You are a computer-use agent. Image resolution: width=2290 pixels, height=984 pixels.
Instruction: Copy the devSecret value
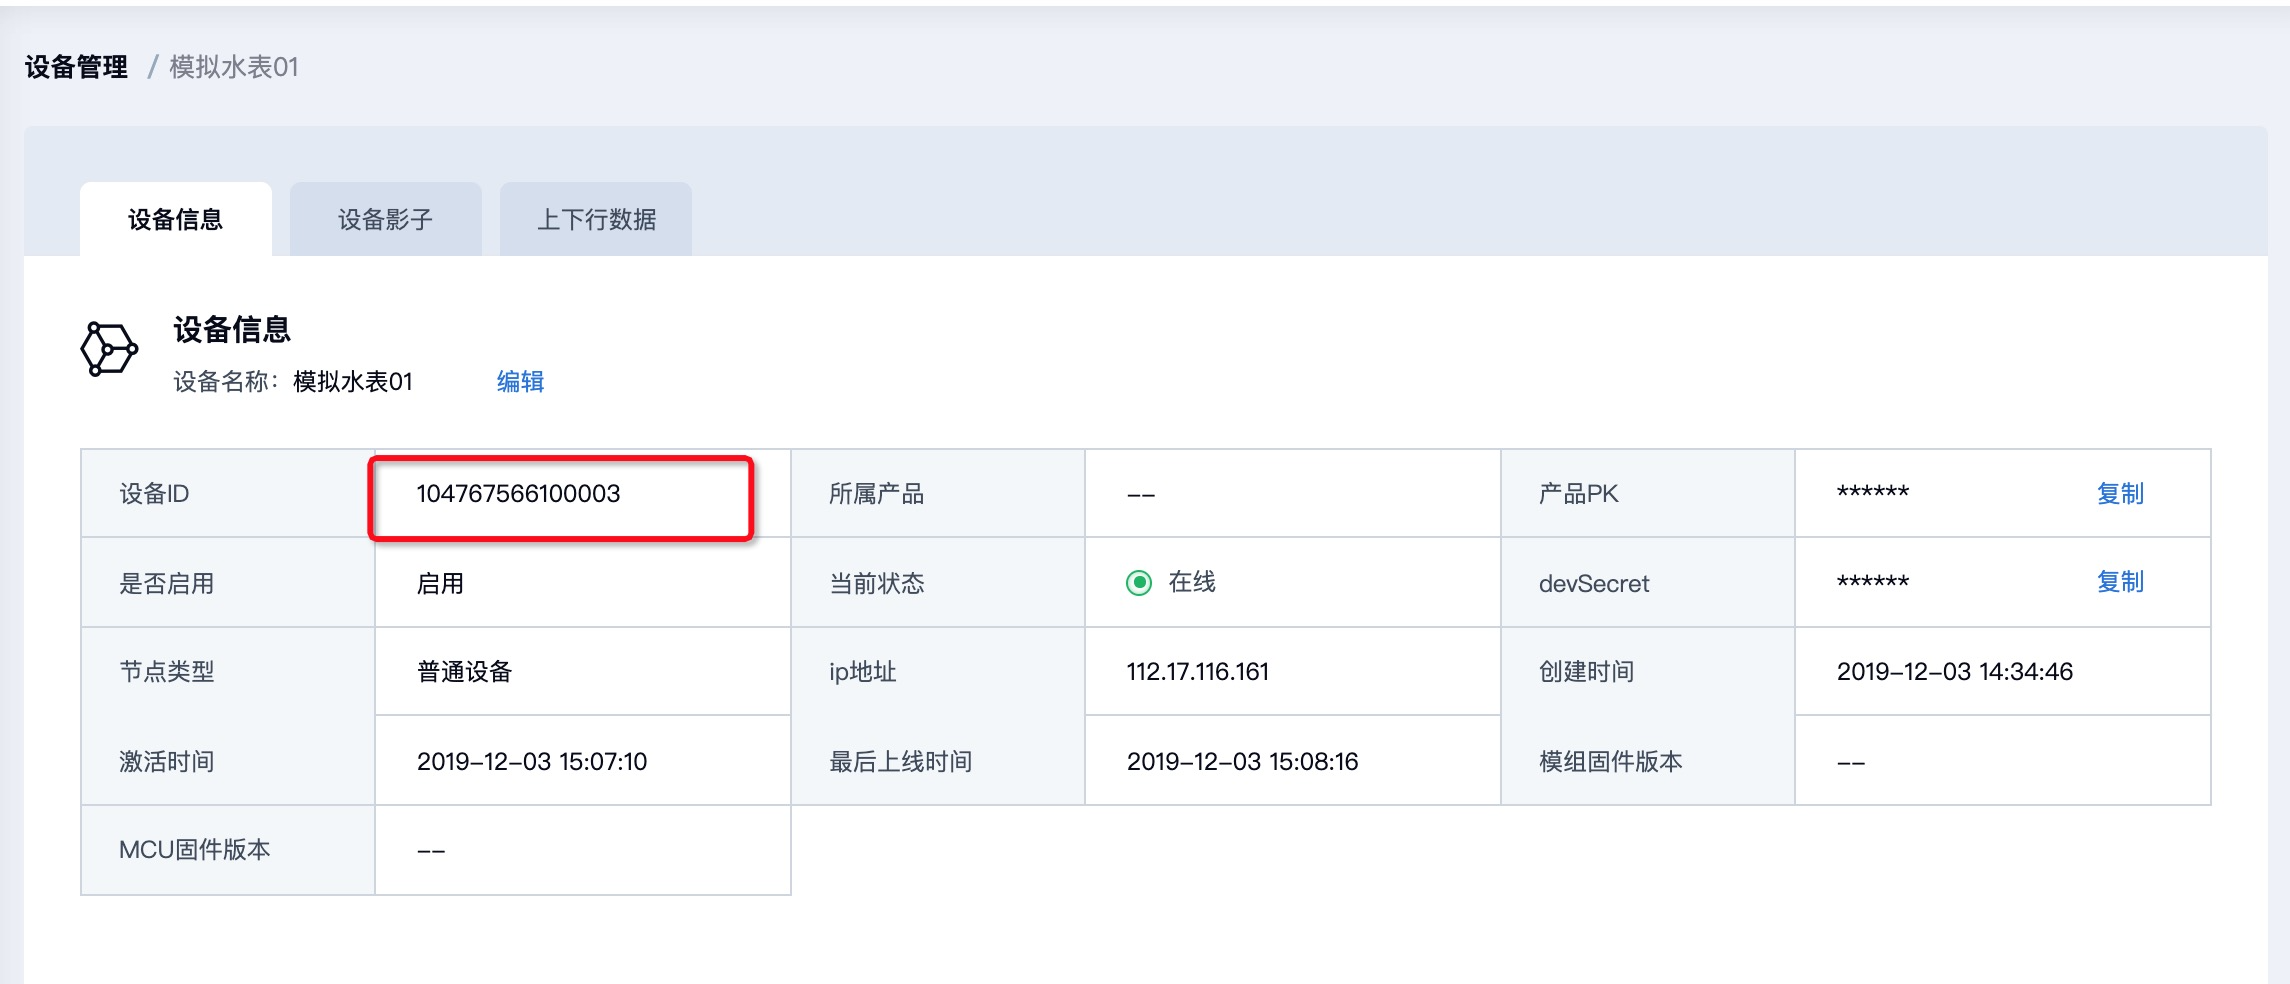(x=2119, y=582)
